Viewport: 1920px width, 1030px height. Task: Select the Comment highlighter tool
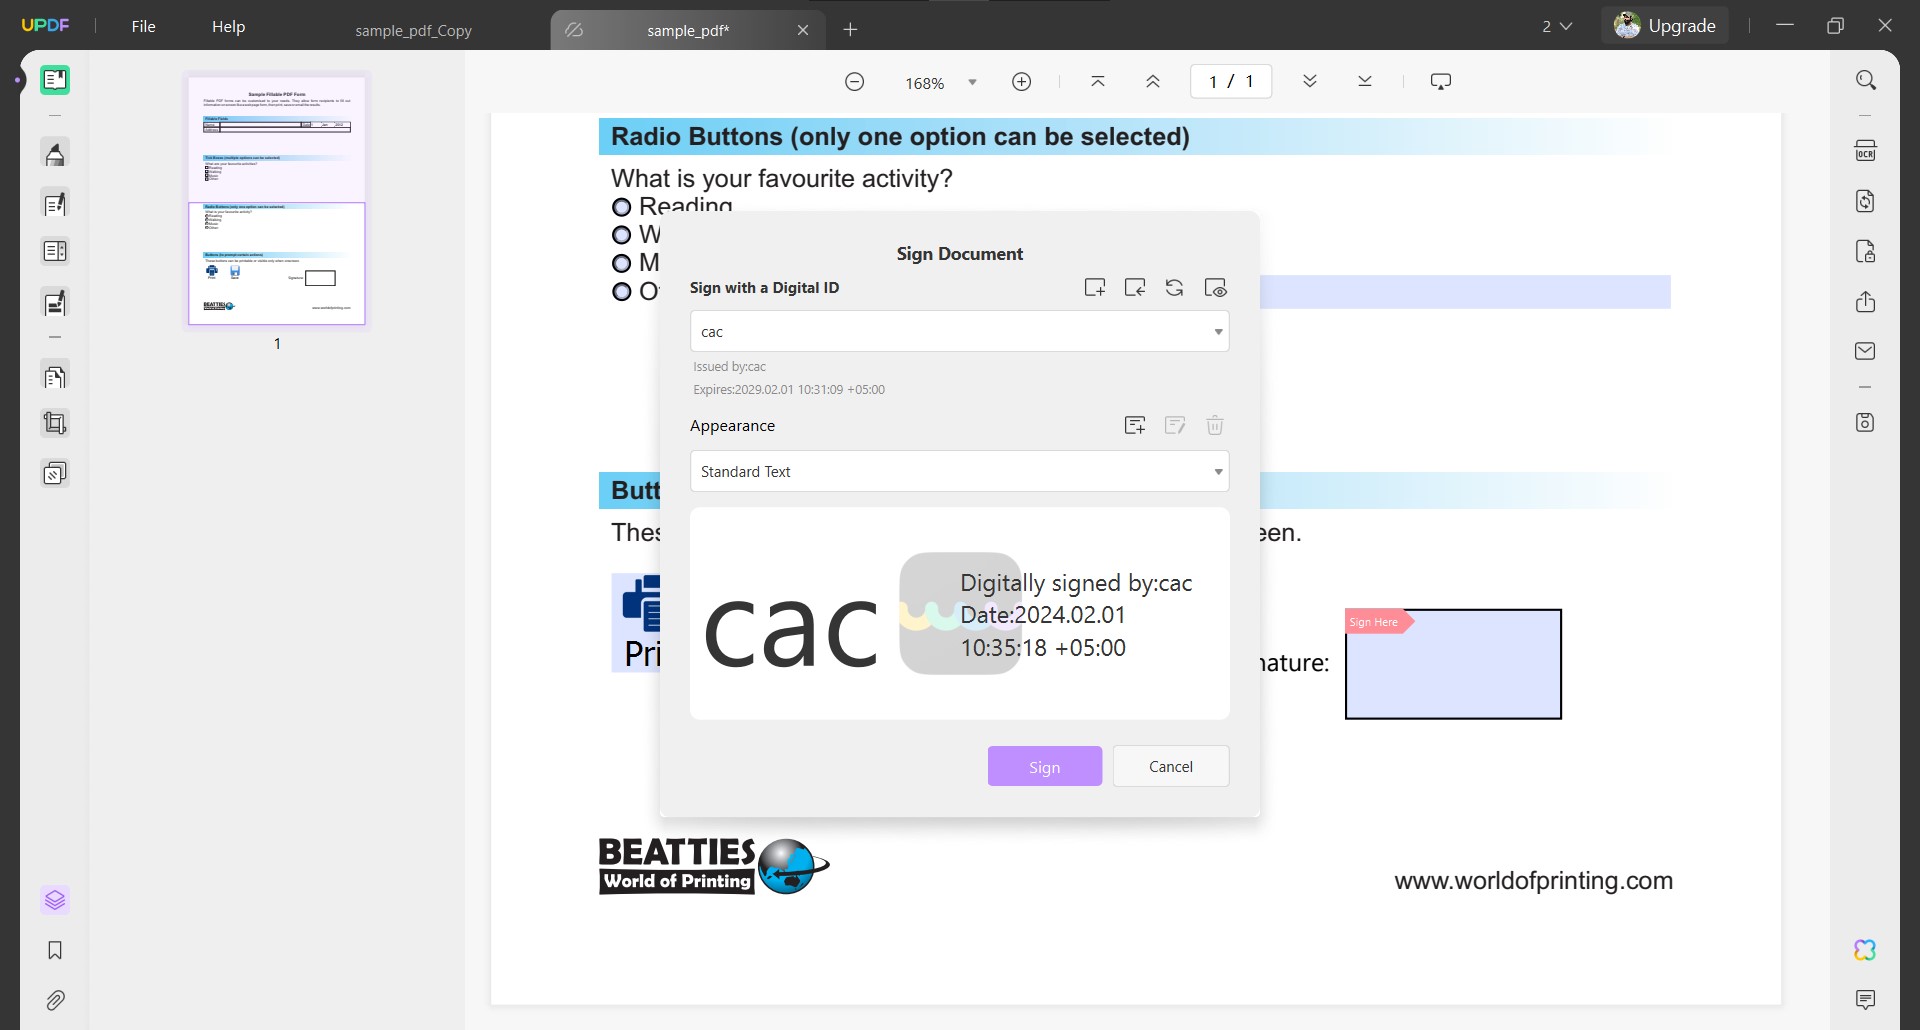point(55,154)
